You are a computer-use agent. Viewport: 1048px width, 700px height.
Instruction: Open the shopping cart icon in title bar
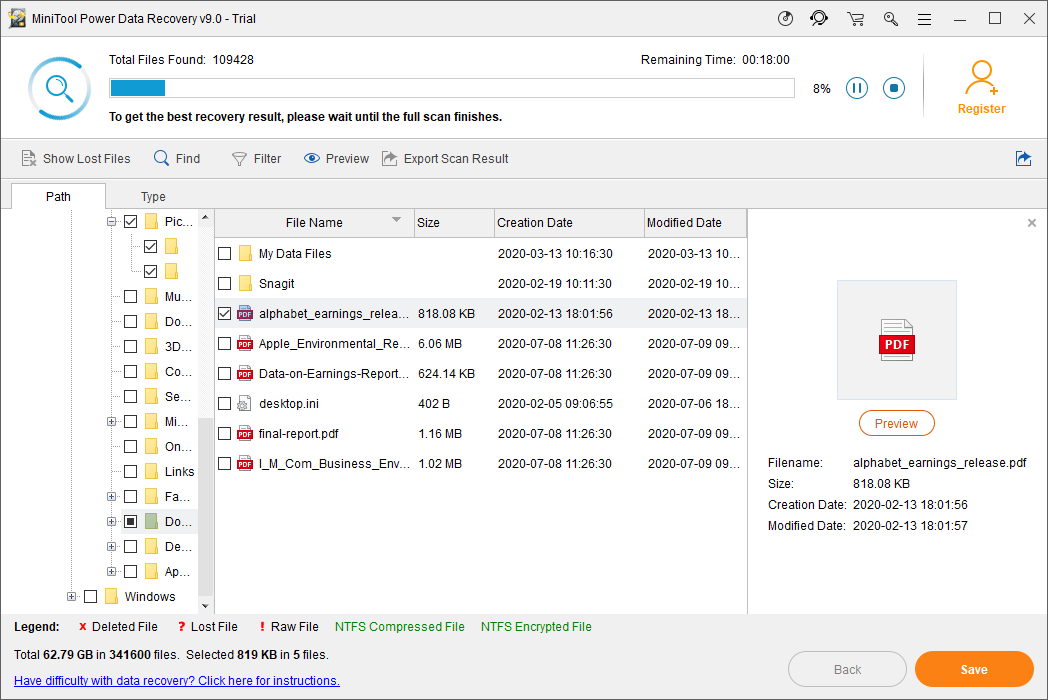(855, 19)
